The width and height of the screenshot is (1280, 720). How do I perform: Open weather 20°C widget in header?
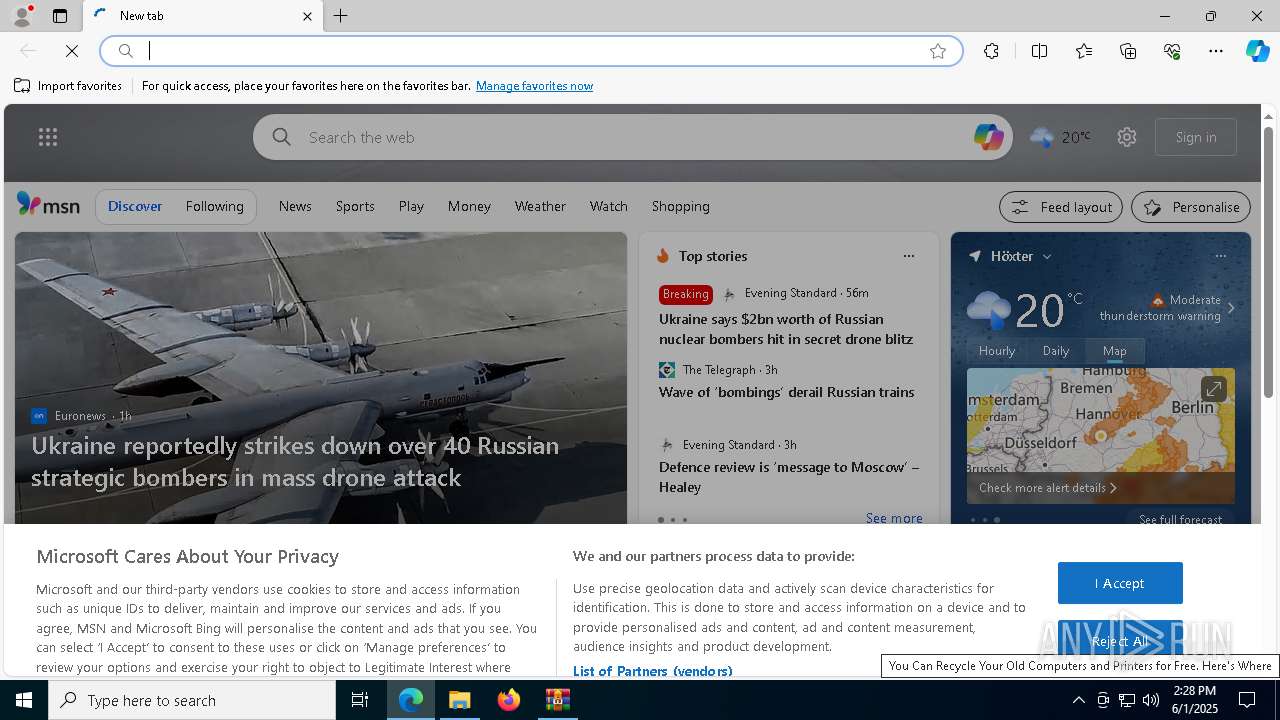pos(1060,137)
